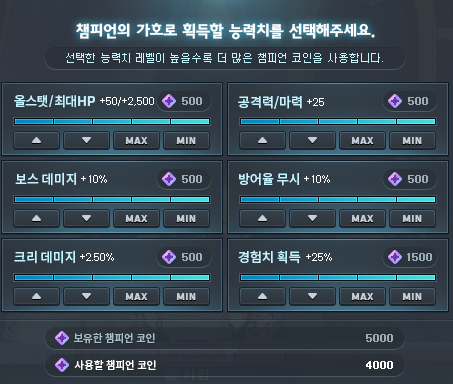Set 경험치 획득 to MIN
The height and width of the screenshot is (384, 453).
pyautogui.click(x=412, y=296)
